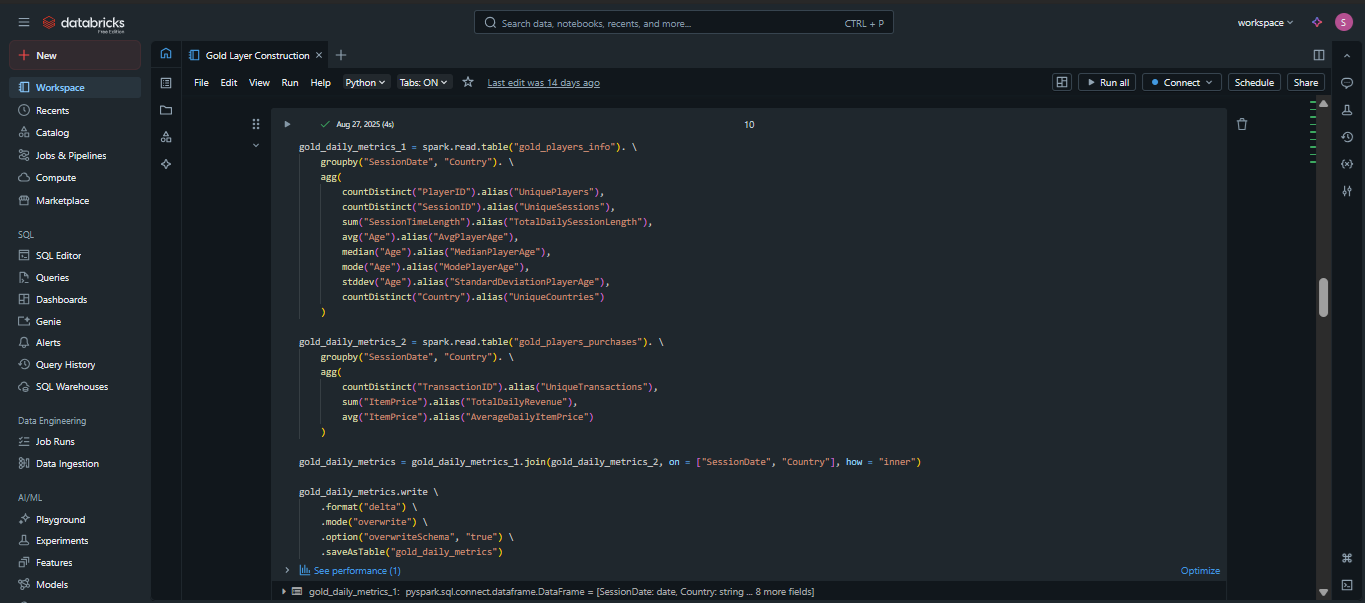Image resolution: width=1365 pixels, height=603 pixels.
Task: Click the notebook vertical scrollbar thumb
Action: (1324, 297)
